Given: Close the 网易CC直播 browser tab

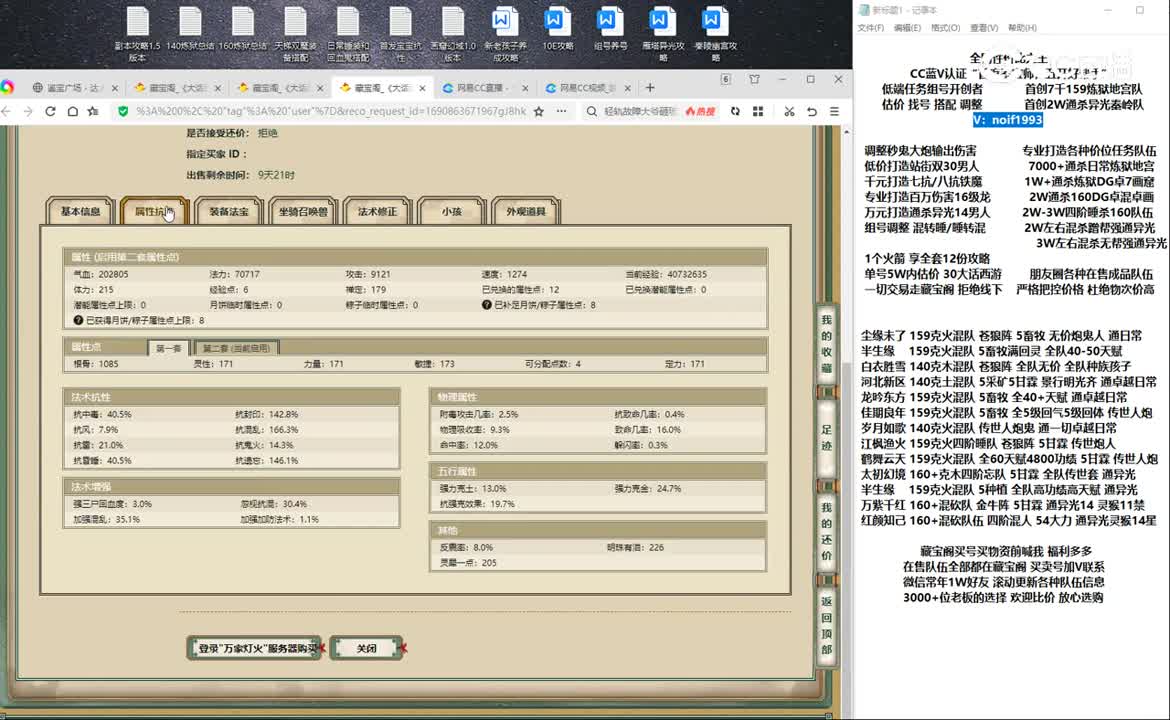Looking at the screenshot, I should tap(525, 87).
